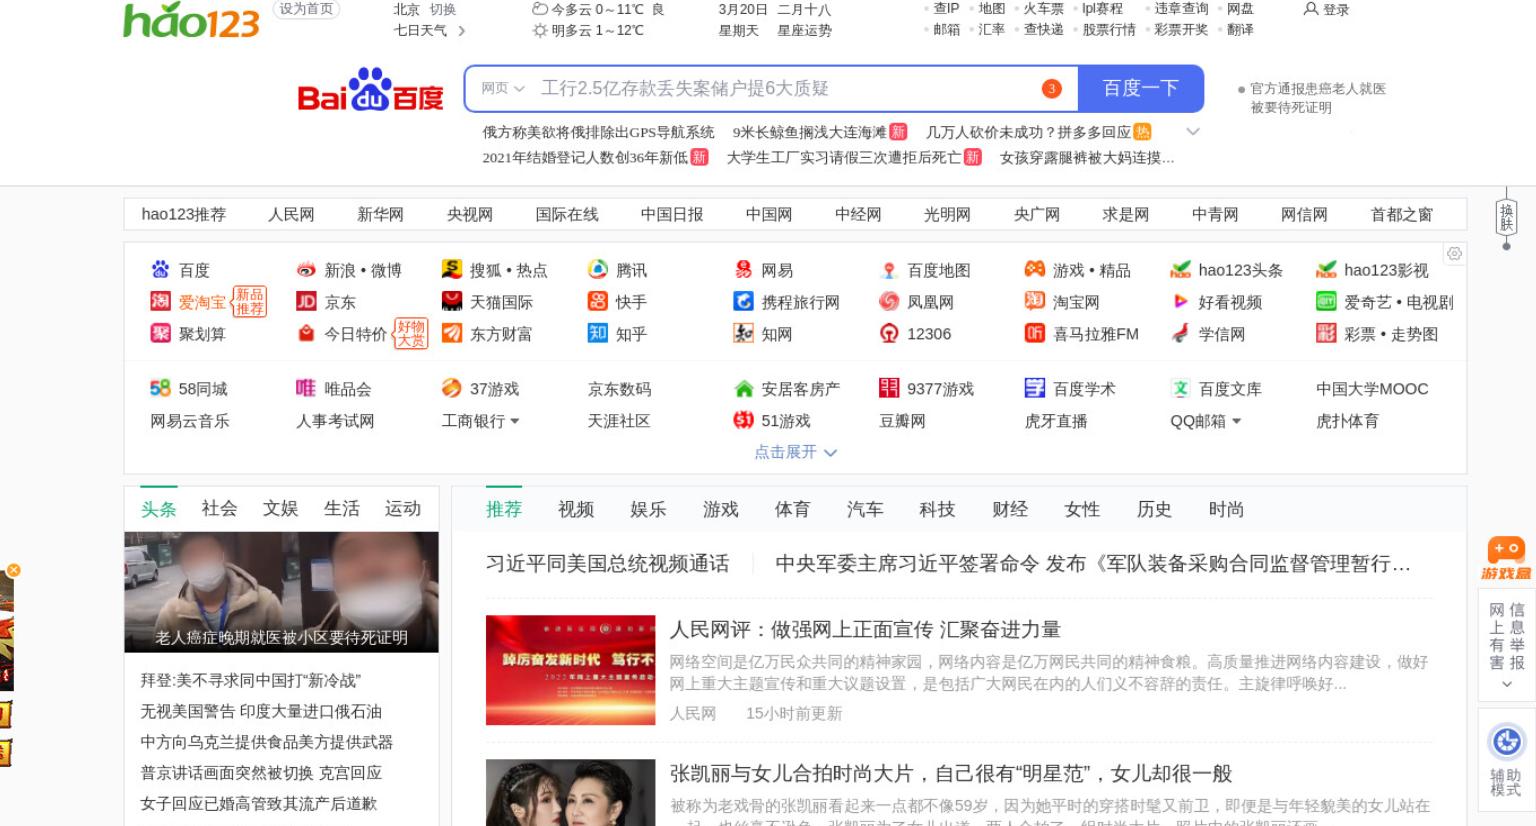
Task: Open the 淘宝网 icon link
Action: [x=1035, y=302]
